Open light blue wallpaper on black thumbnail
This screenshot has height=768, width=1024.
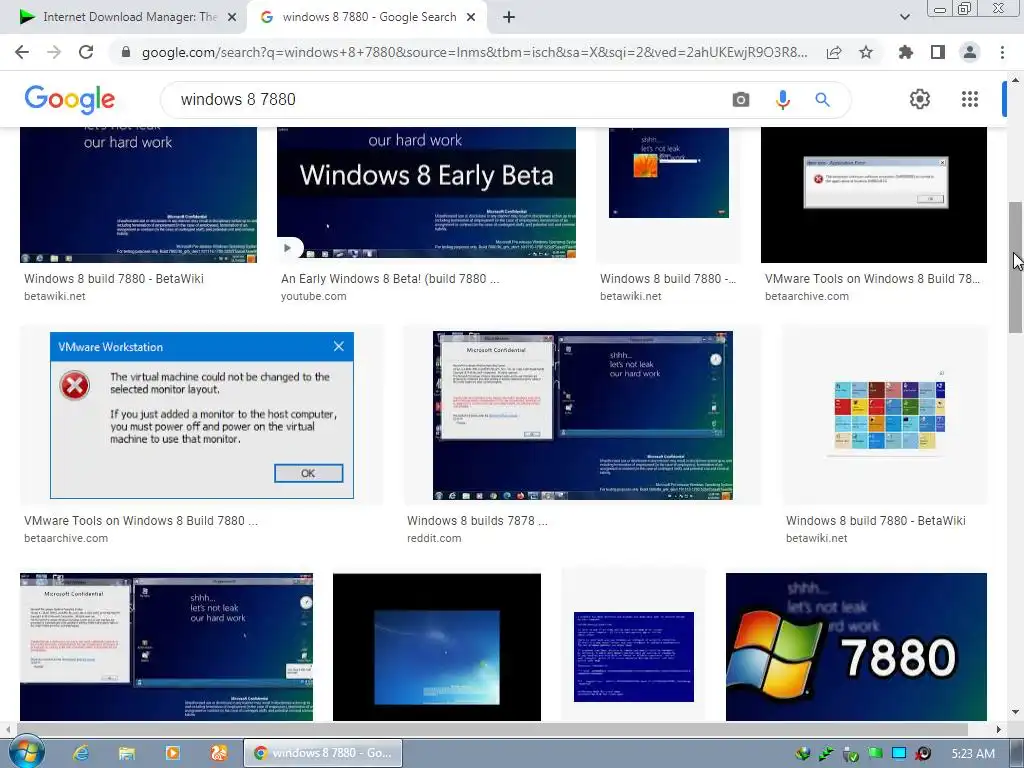point(437,647)
